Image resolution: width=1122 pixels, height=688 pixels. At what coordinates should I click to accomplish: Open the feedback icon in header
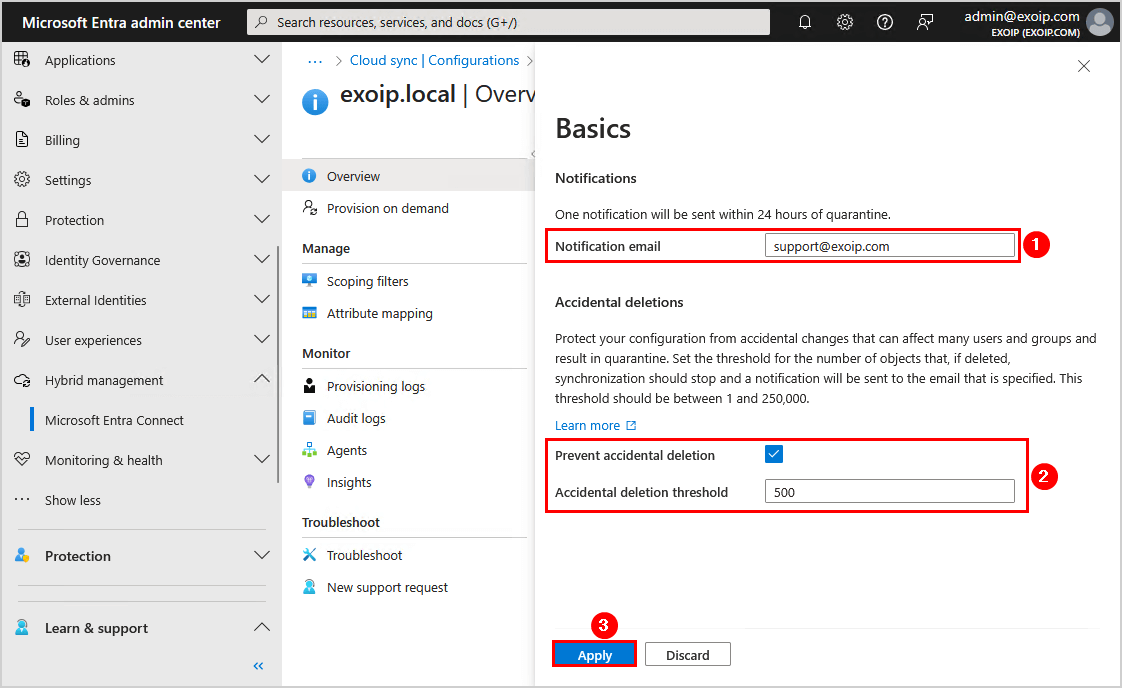point(925,22)
